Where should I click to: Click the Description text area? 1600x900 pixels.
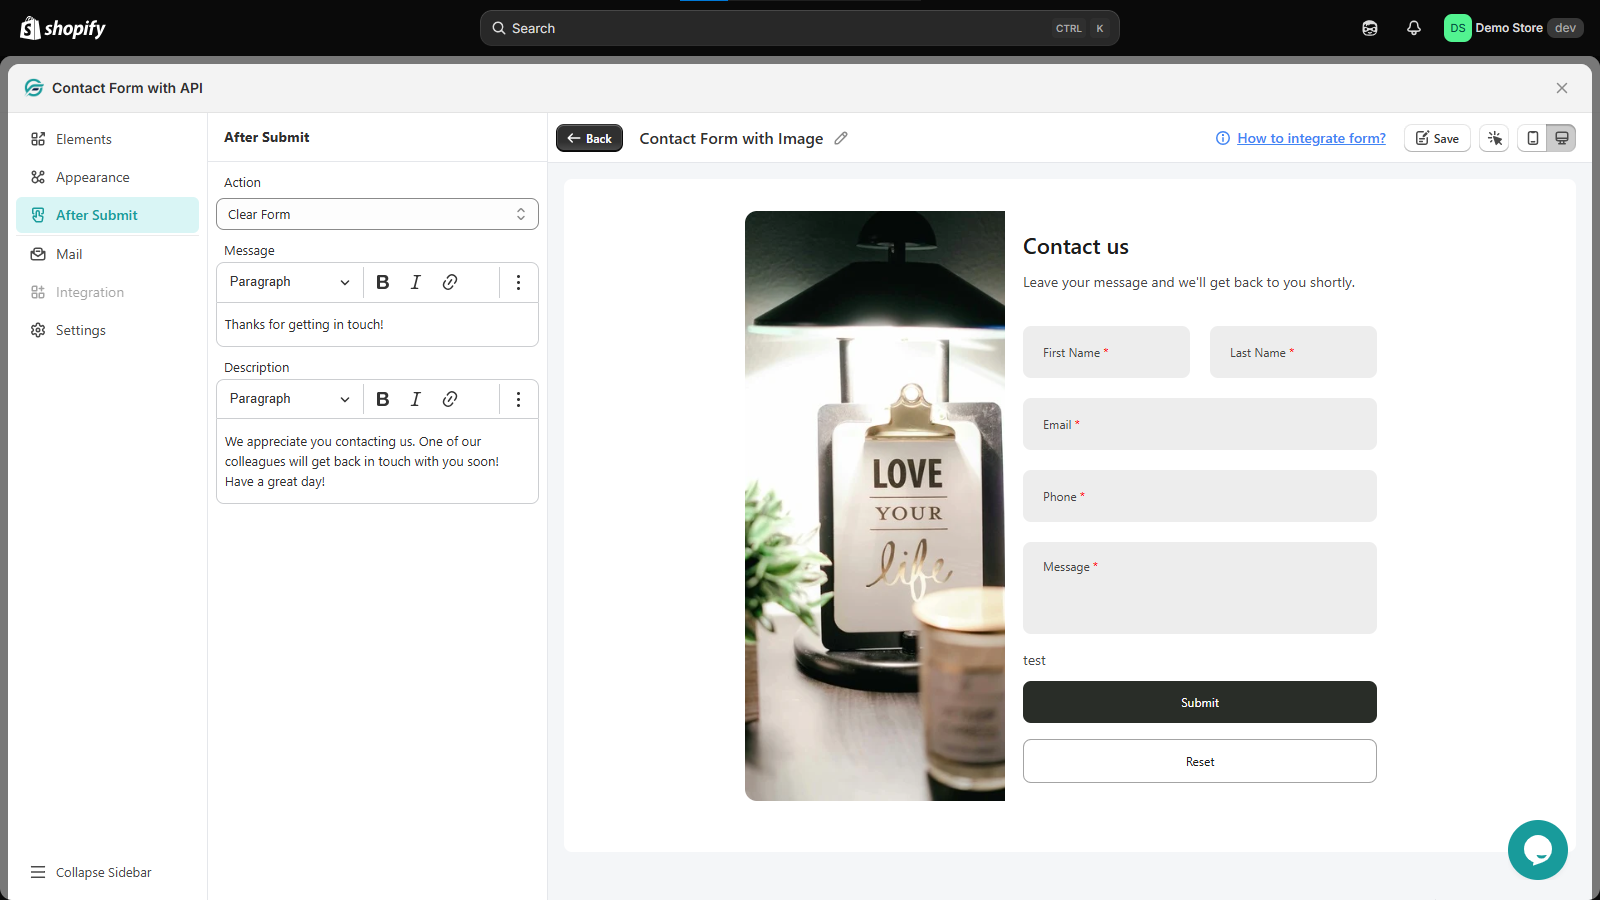377,461
